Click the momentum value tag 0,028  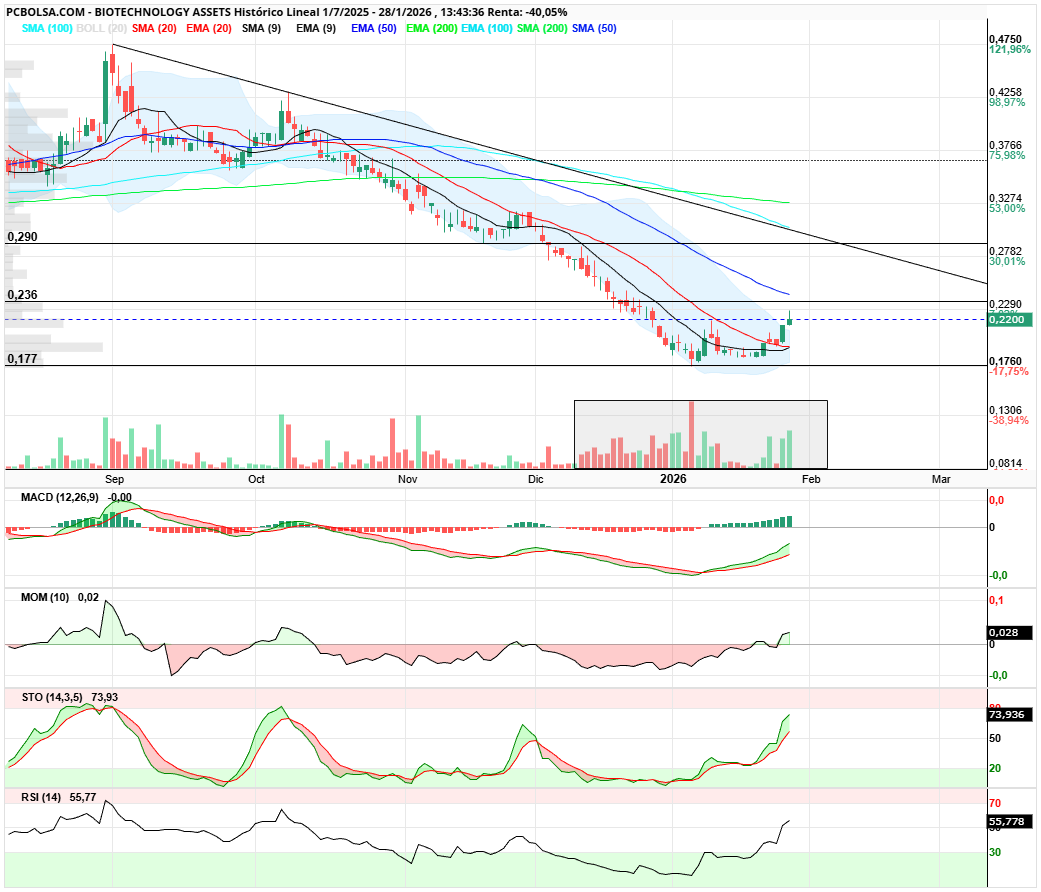(1004, 633)
